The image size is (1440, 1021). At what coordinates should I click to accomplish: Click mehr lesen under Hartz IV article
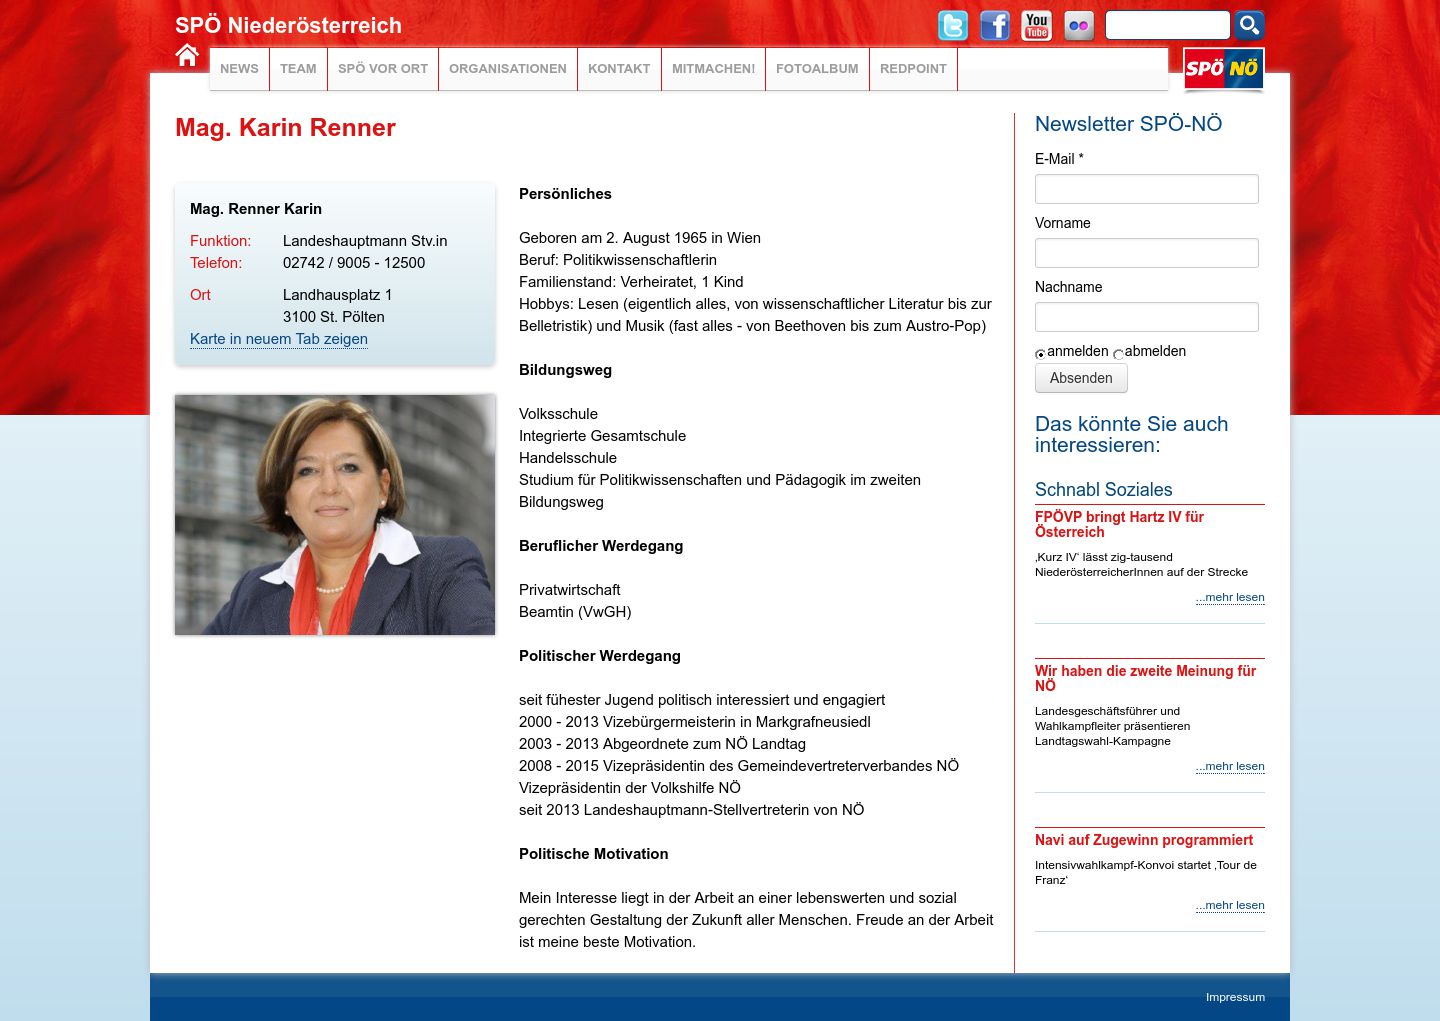click(1230, 597)
